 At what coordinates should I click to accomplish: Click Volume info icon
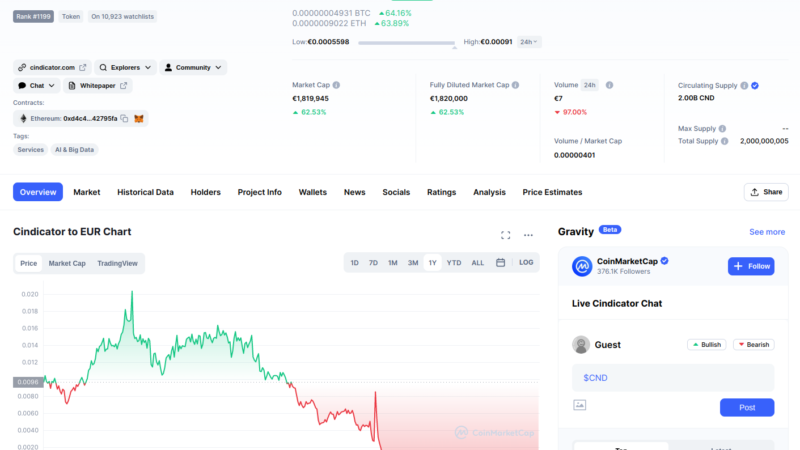[609, 85]
